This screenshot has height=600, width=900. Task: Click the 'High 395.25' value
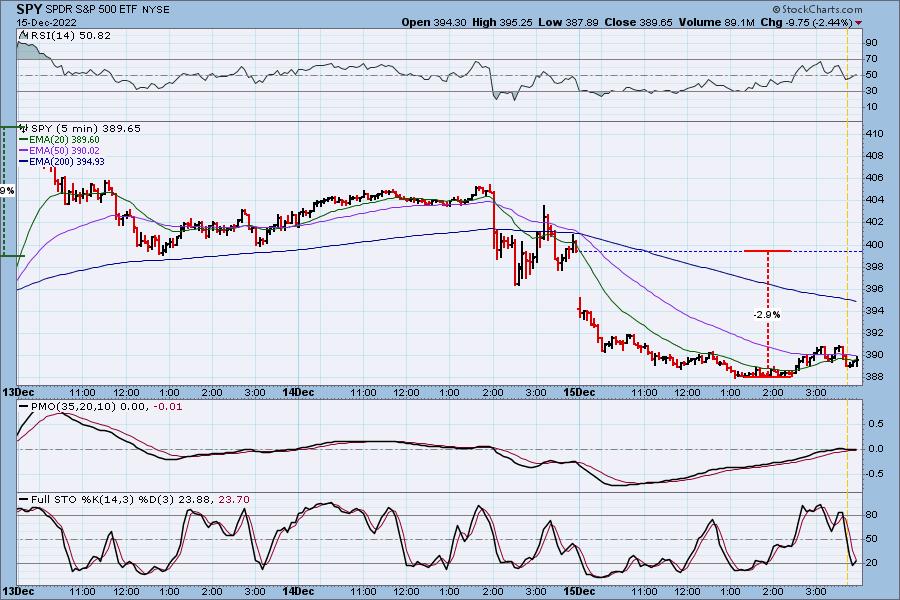502,22
